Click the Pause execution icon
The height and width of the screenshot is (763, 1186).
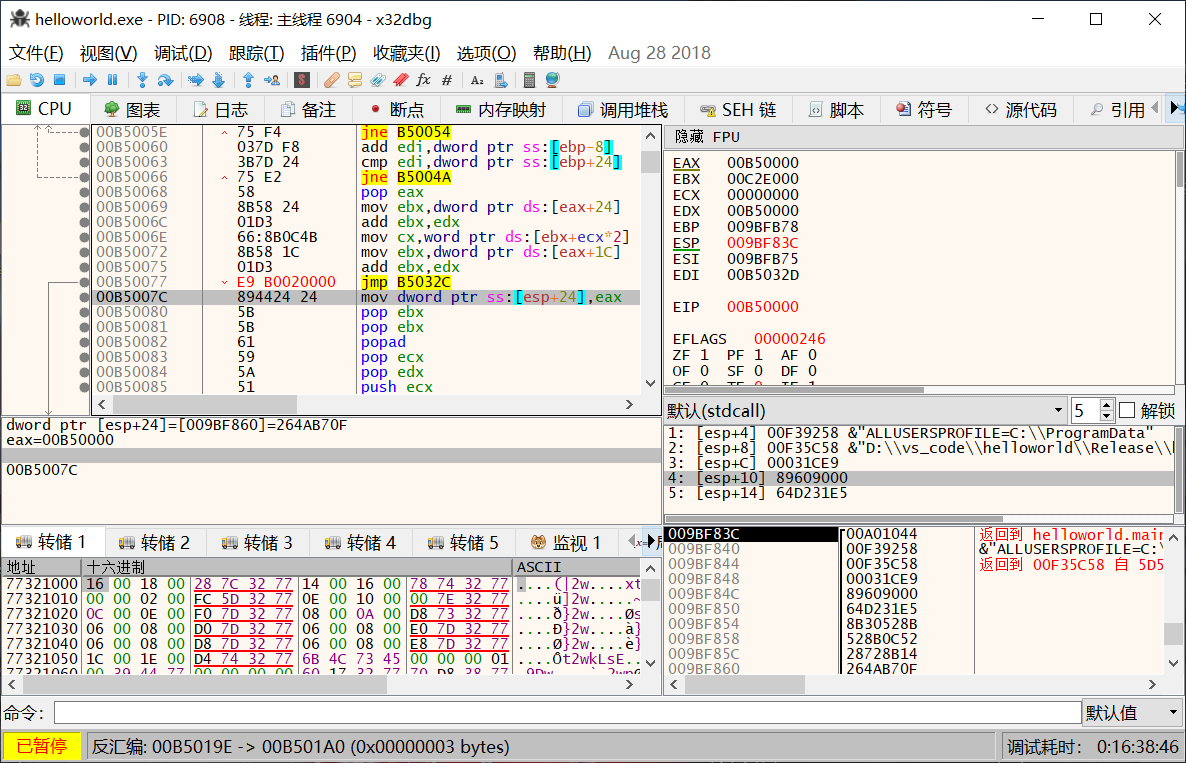[x=112, y=79]
